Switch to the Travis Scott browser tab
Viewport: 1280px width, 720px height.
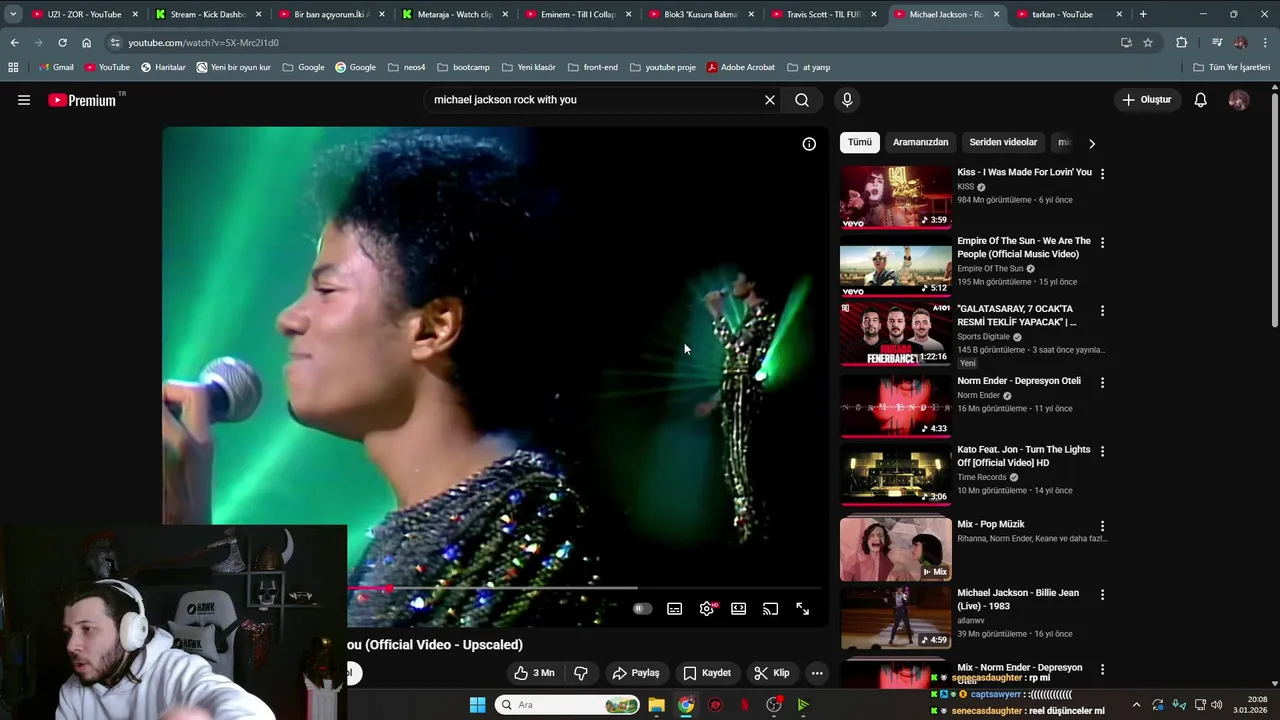pos(822,14)
